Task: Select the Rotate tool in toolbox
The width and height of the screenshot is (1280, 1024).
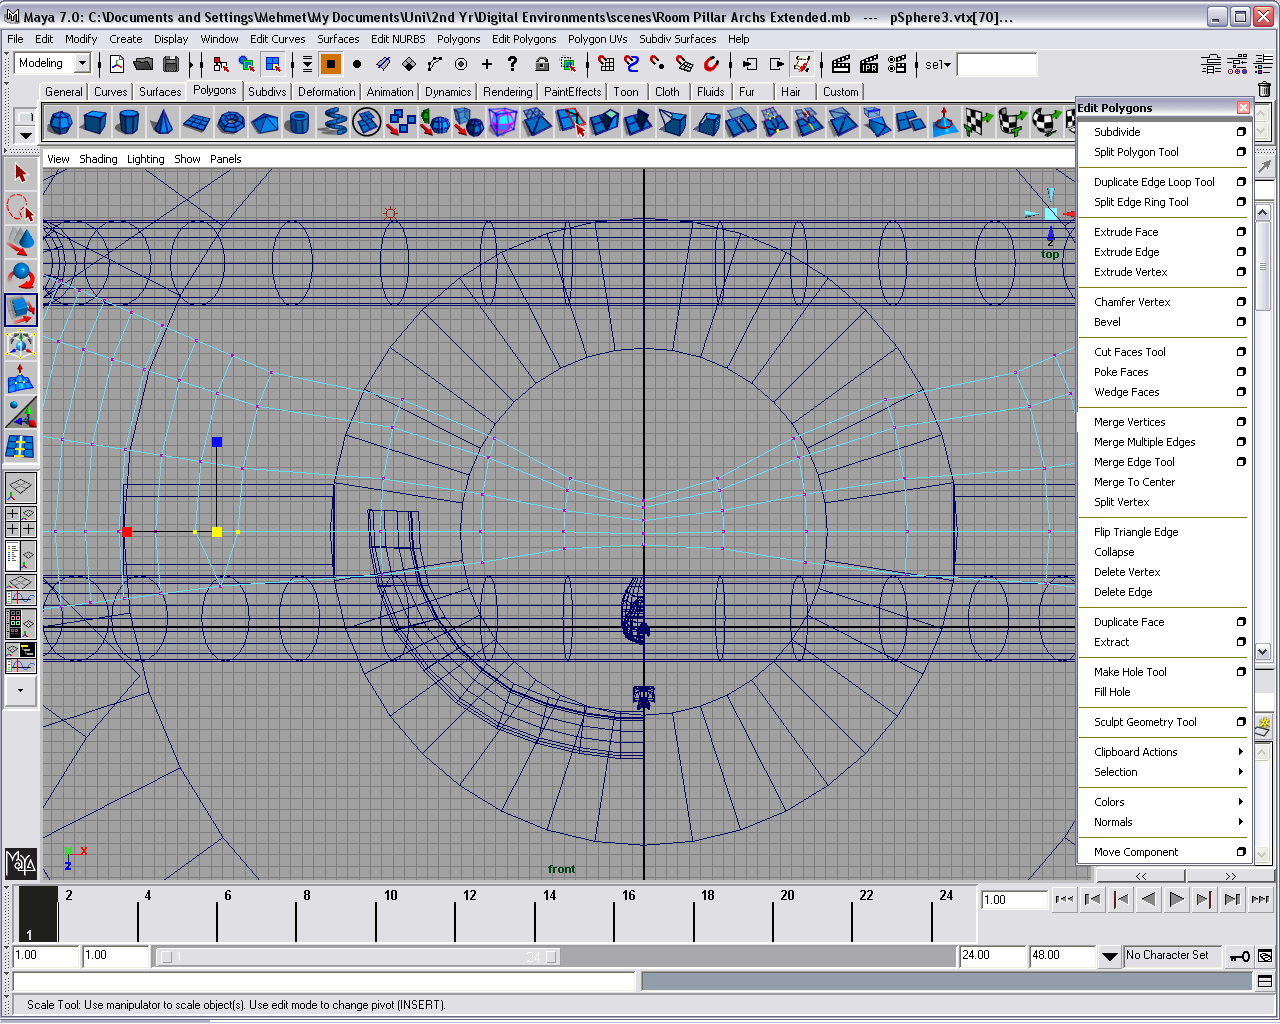Action: click(x=20, y=275)
